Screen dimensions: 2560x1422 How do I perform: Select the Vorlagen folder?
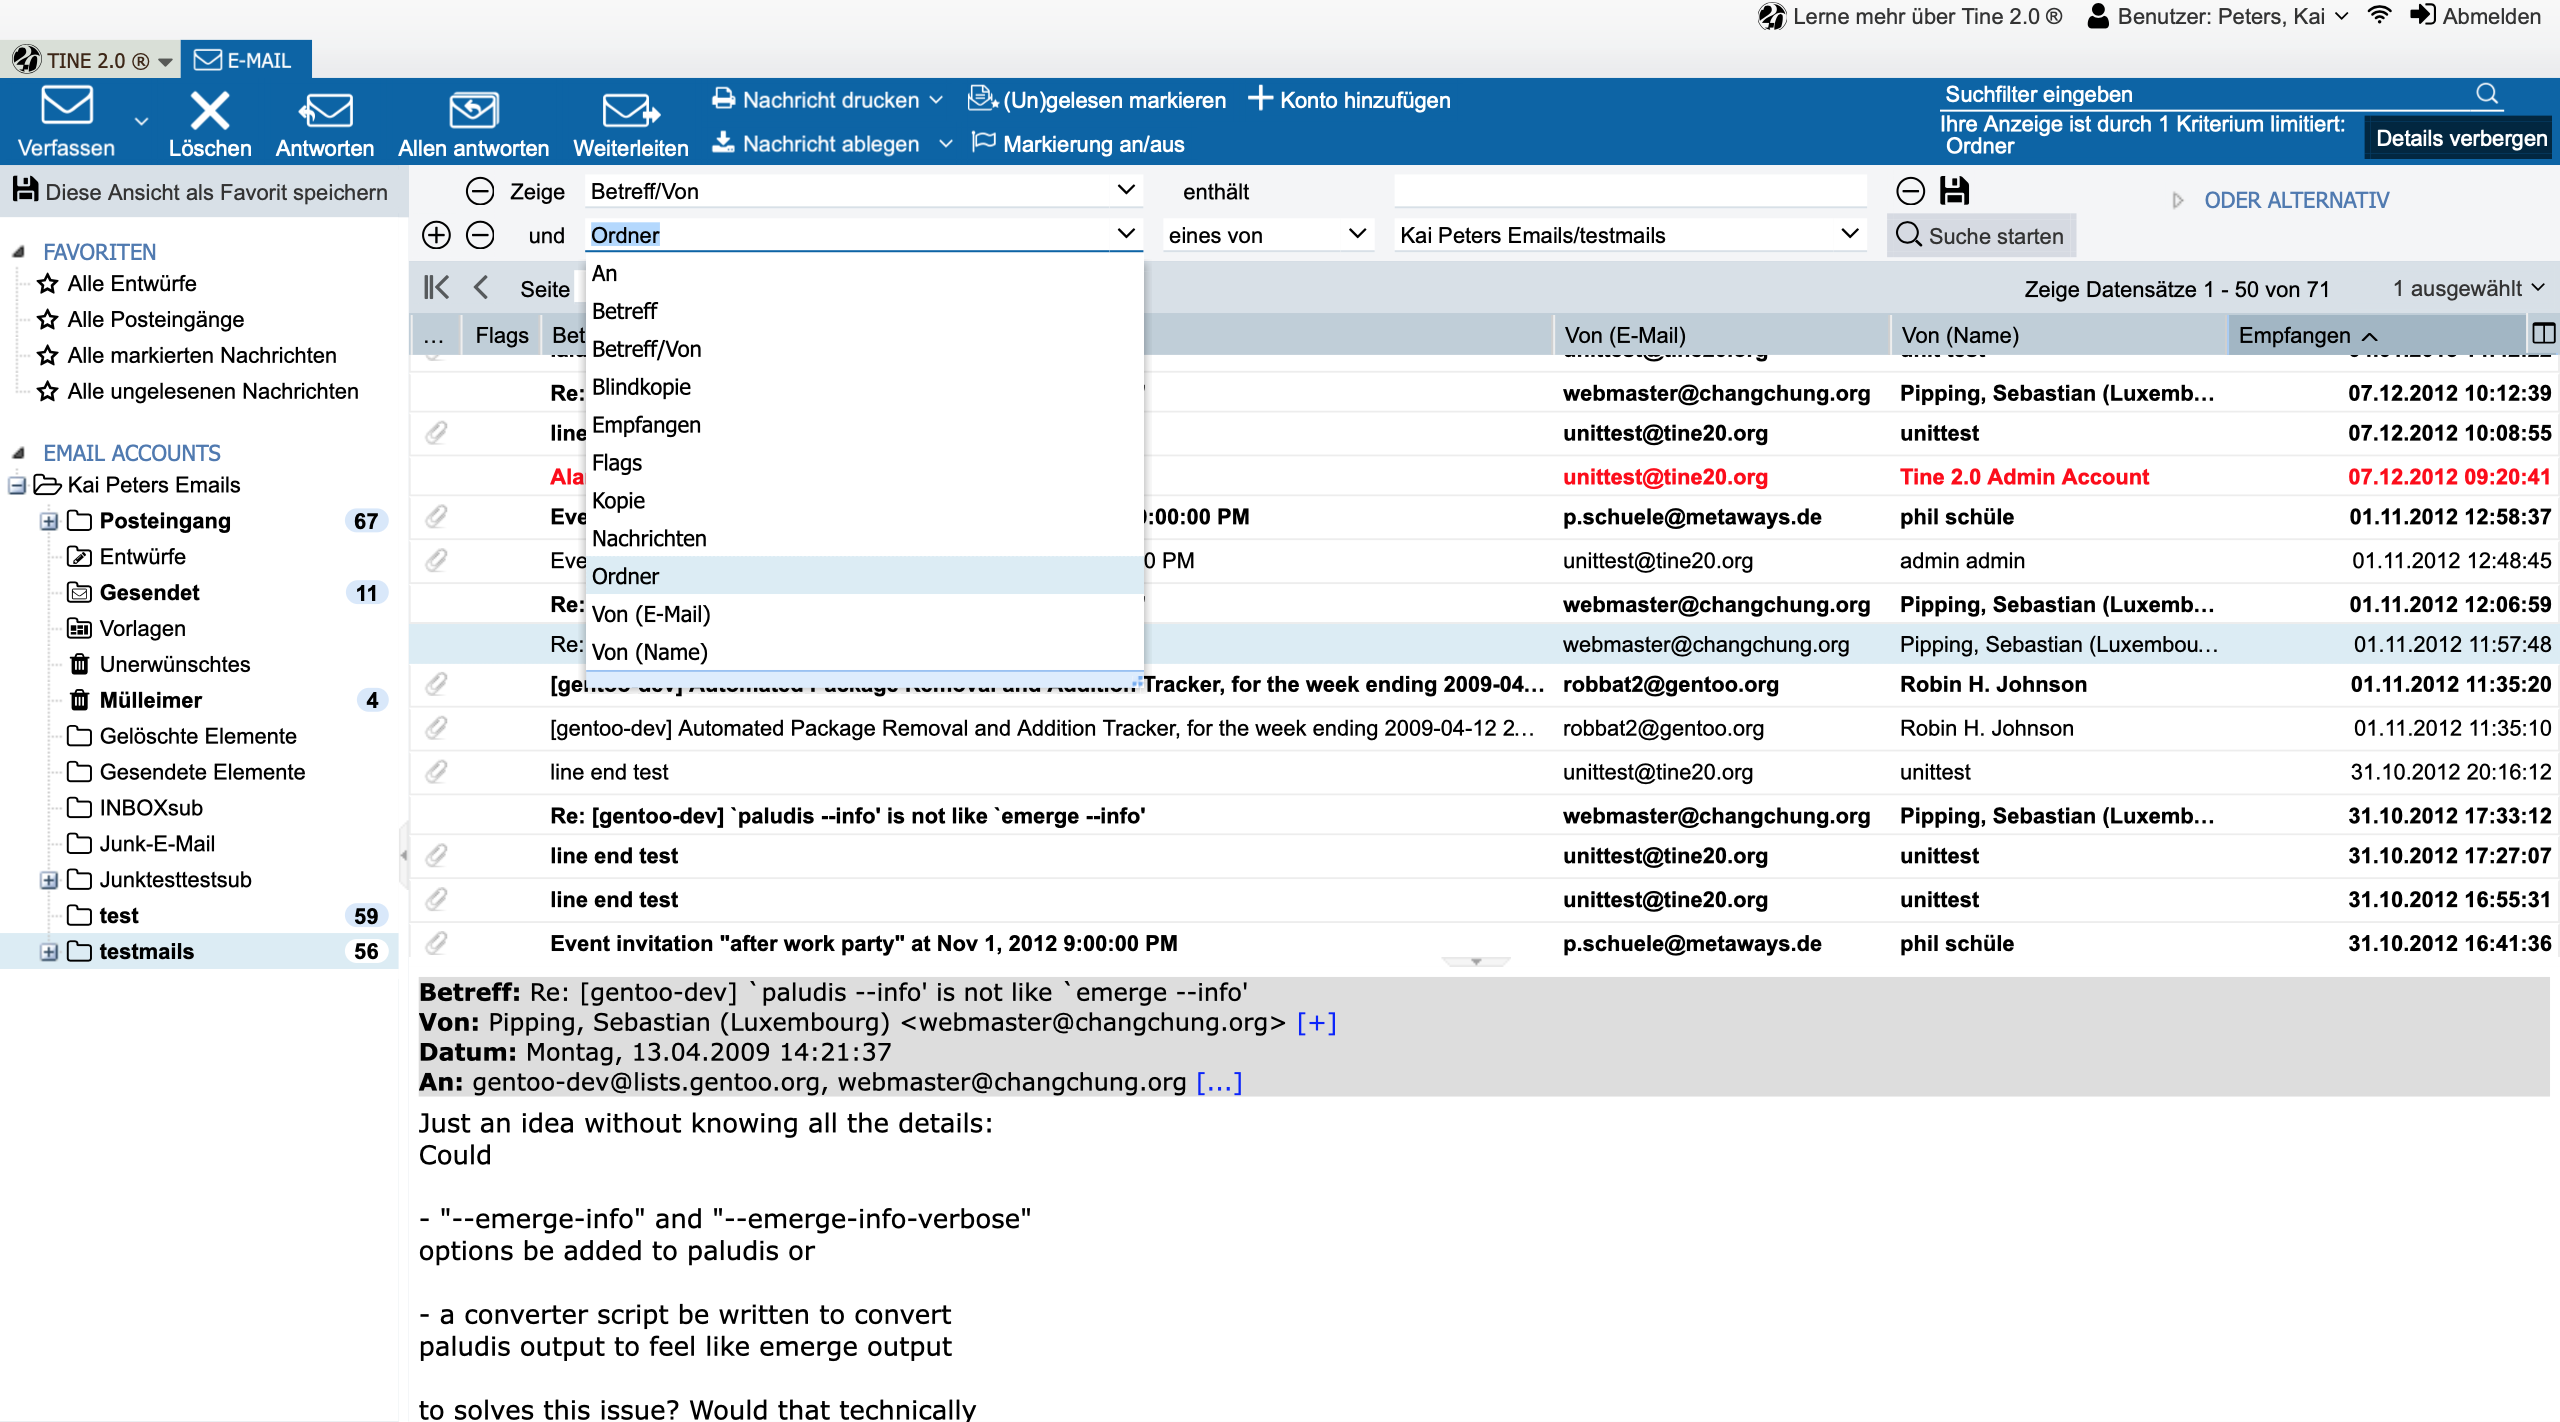coord(143,628)
